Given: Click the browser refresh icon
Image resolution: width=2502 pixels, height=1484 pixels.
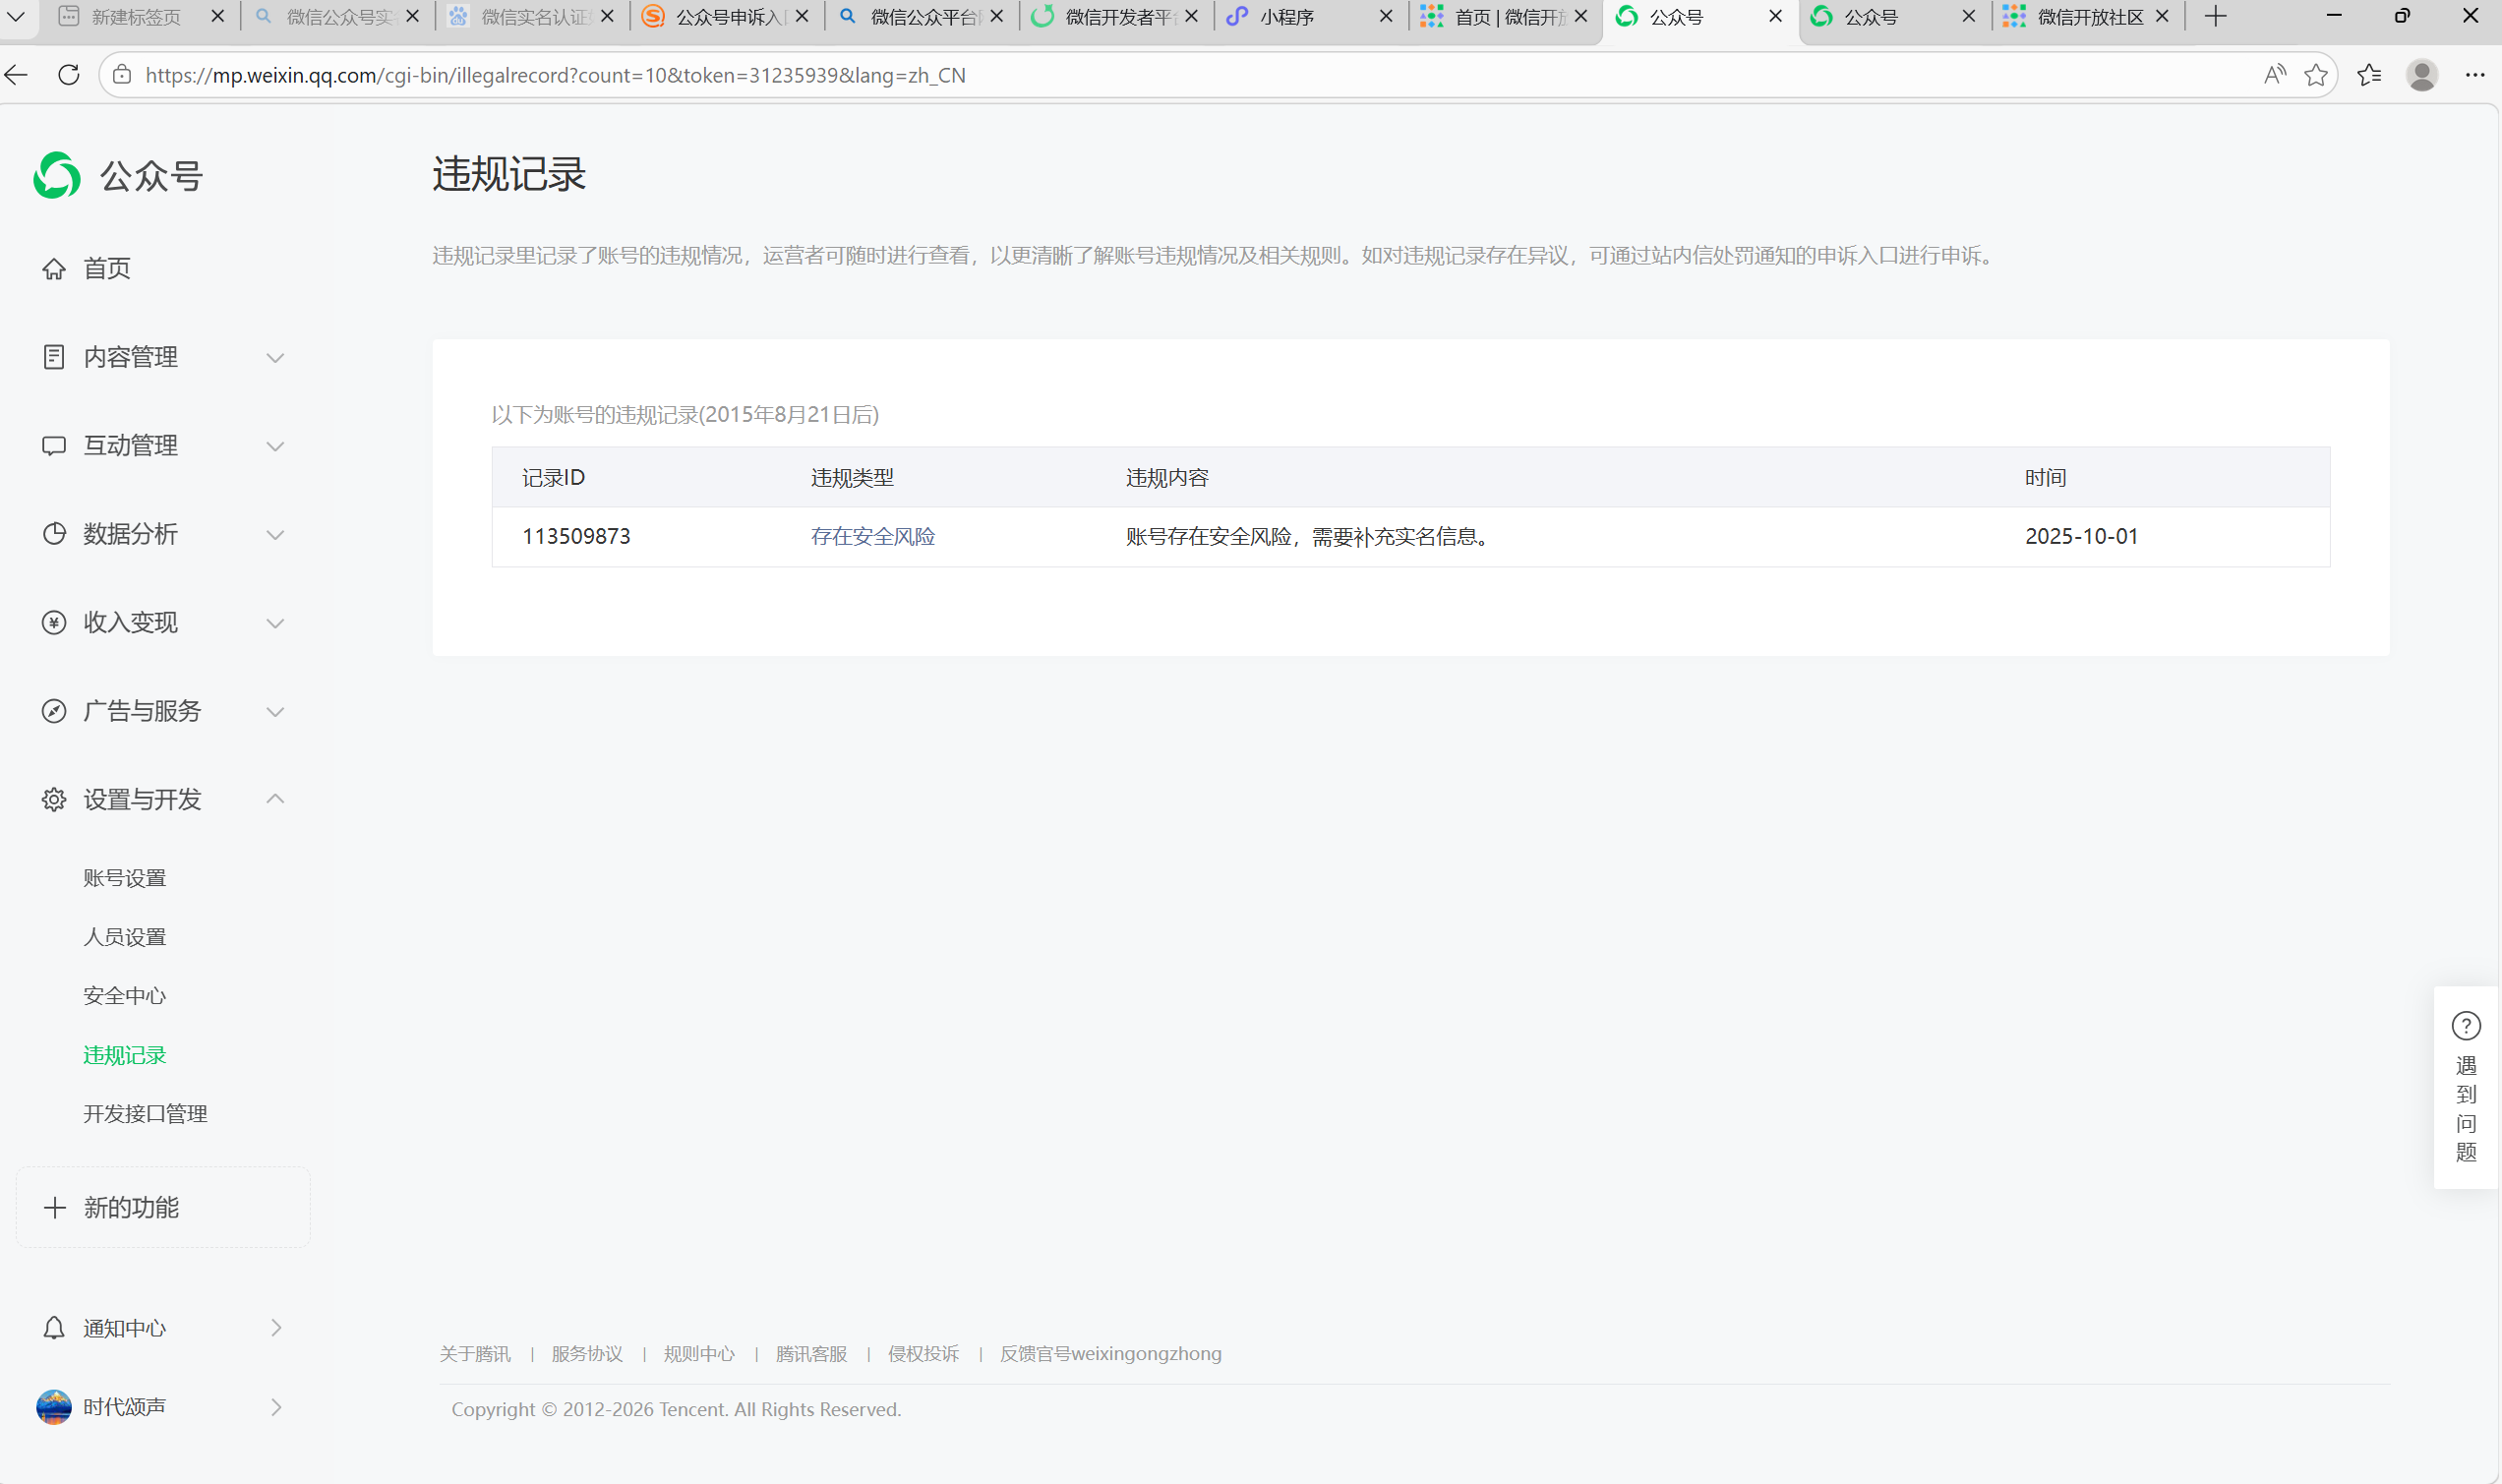Looking at the screenshot, I should tap(69, 75).
